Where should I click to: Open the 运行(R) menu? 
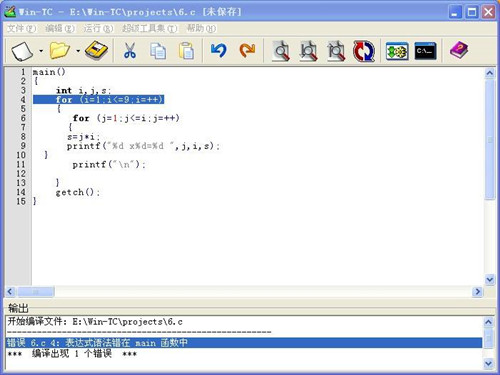[x=98, y=29]
